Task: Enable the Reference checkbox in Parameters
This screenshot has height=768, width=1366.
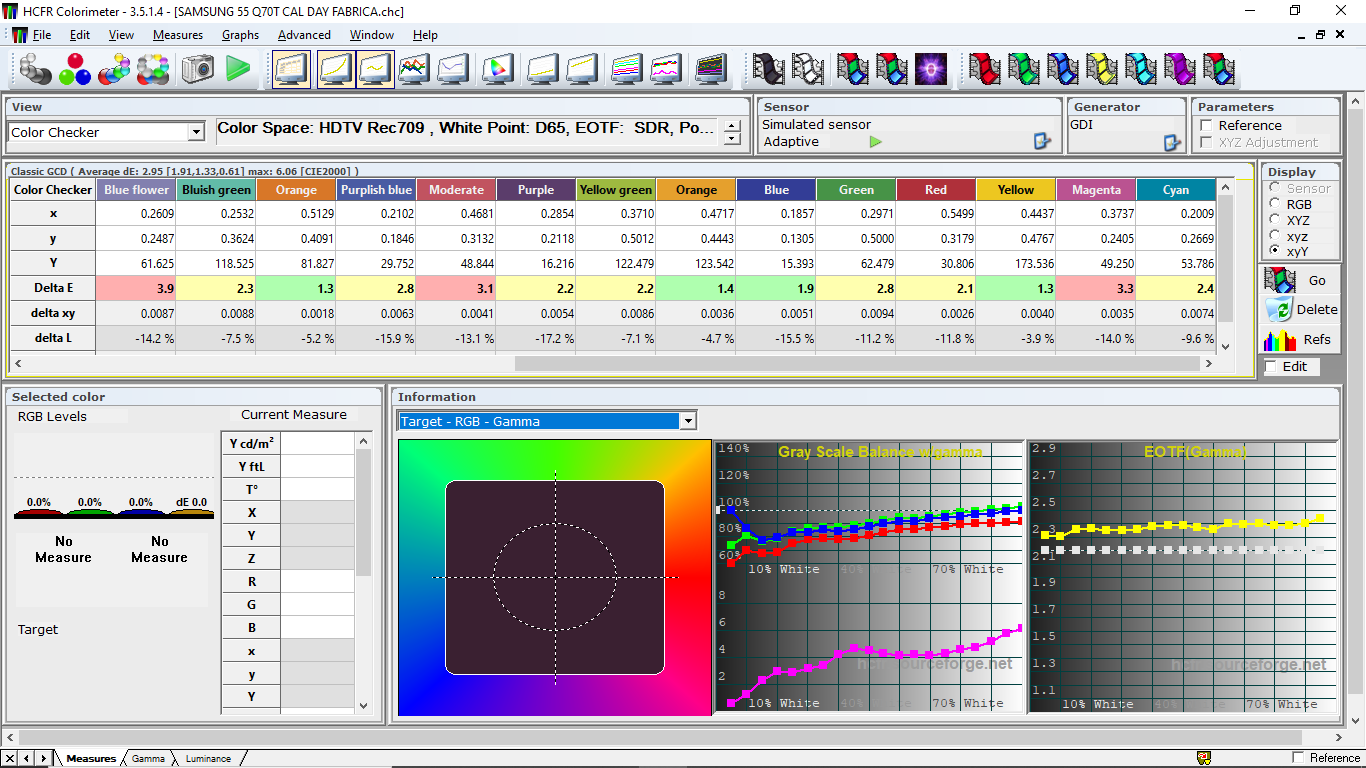Action: 1207,126
